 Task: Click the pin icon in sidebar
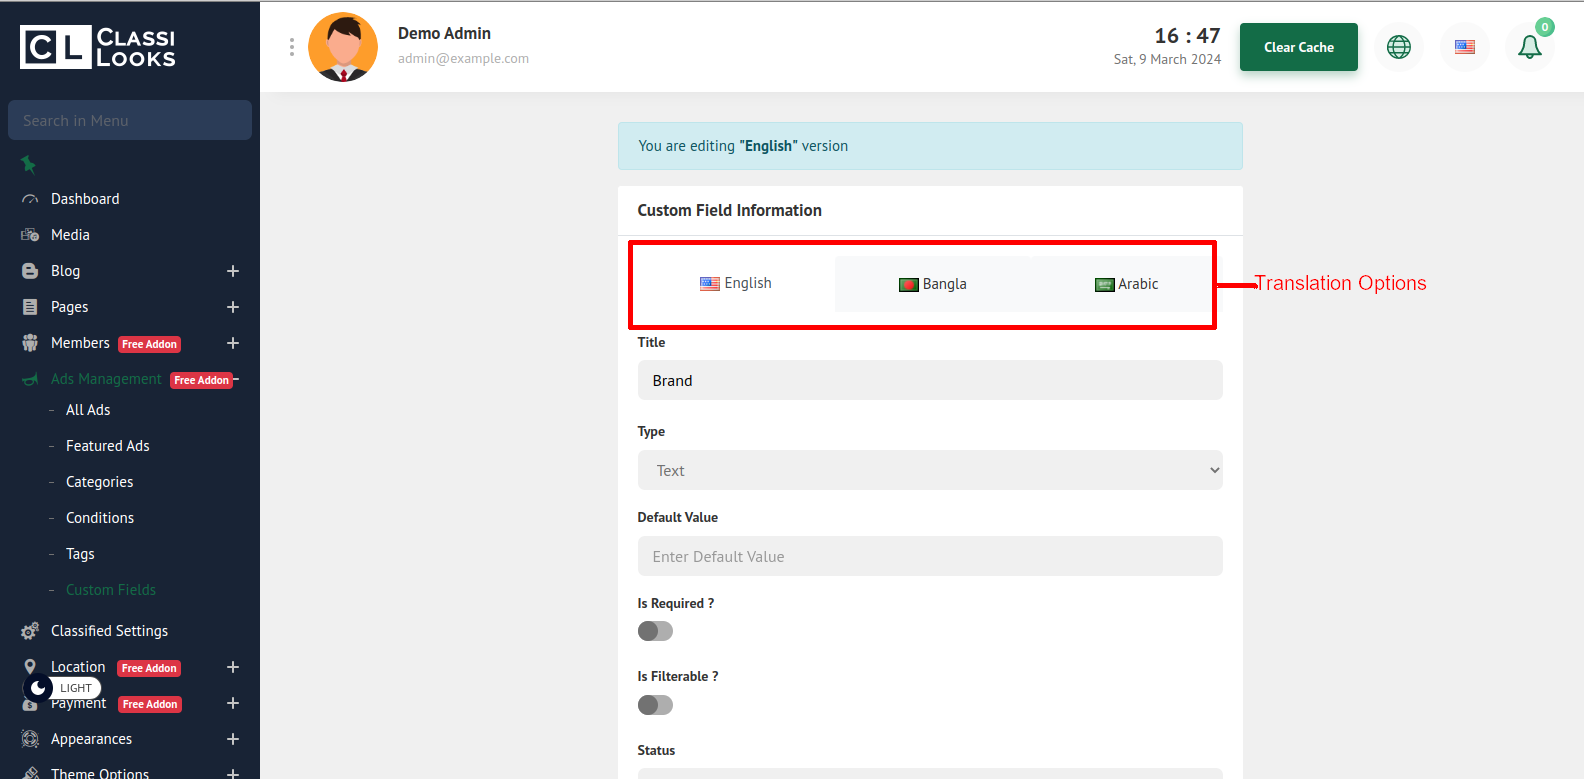[28, 164]
